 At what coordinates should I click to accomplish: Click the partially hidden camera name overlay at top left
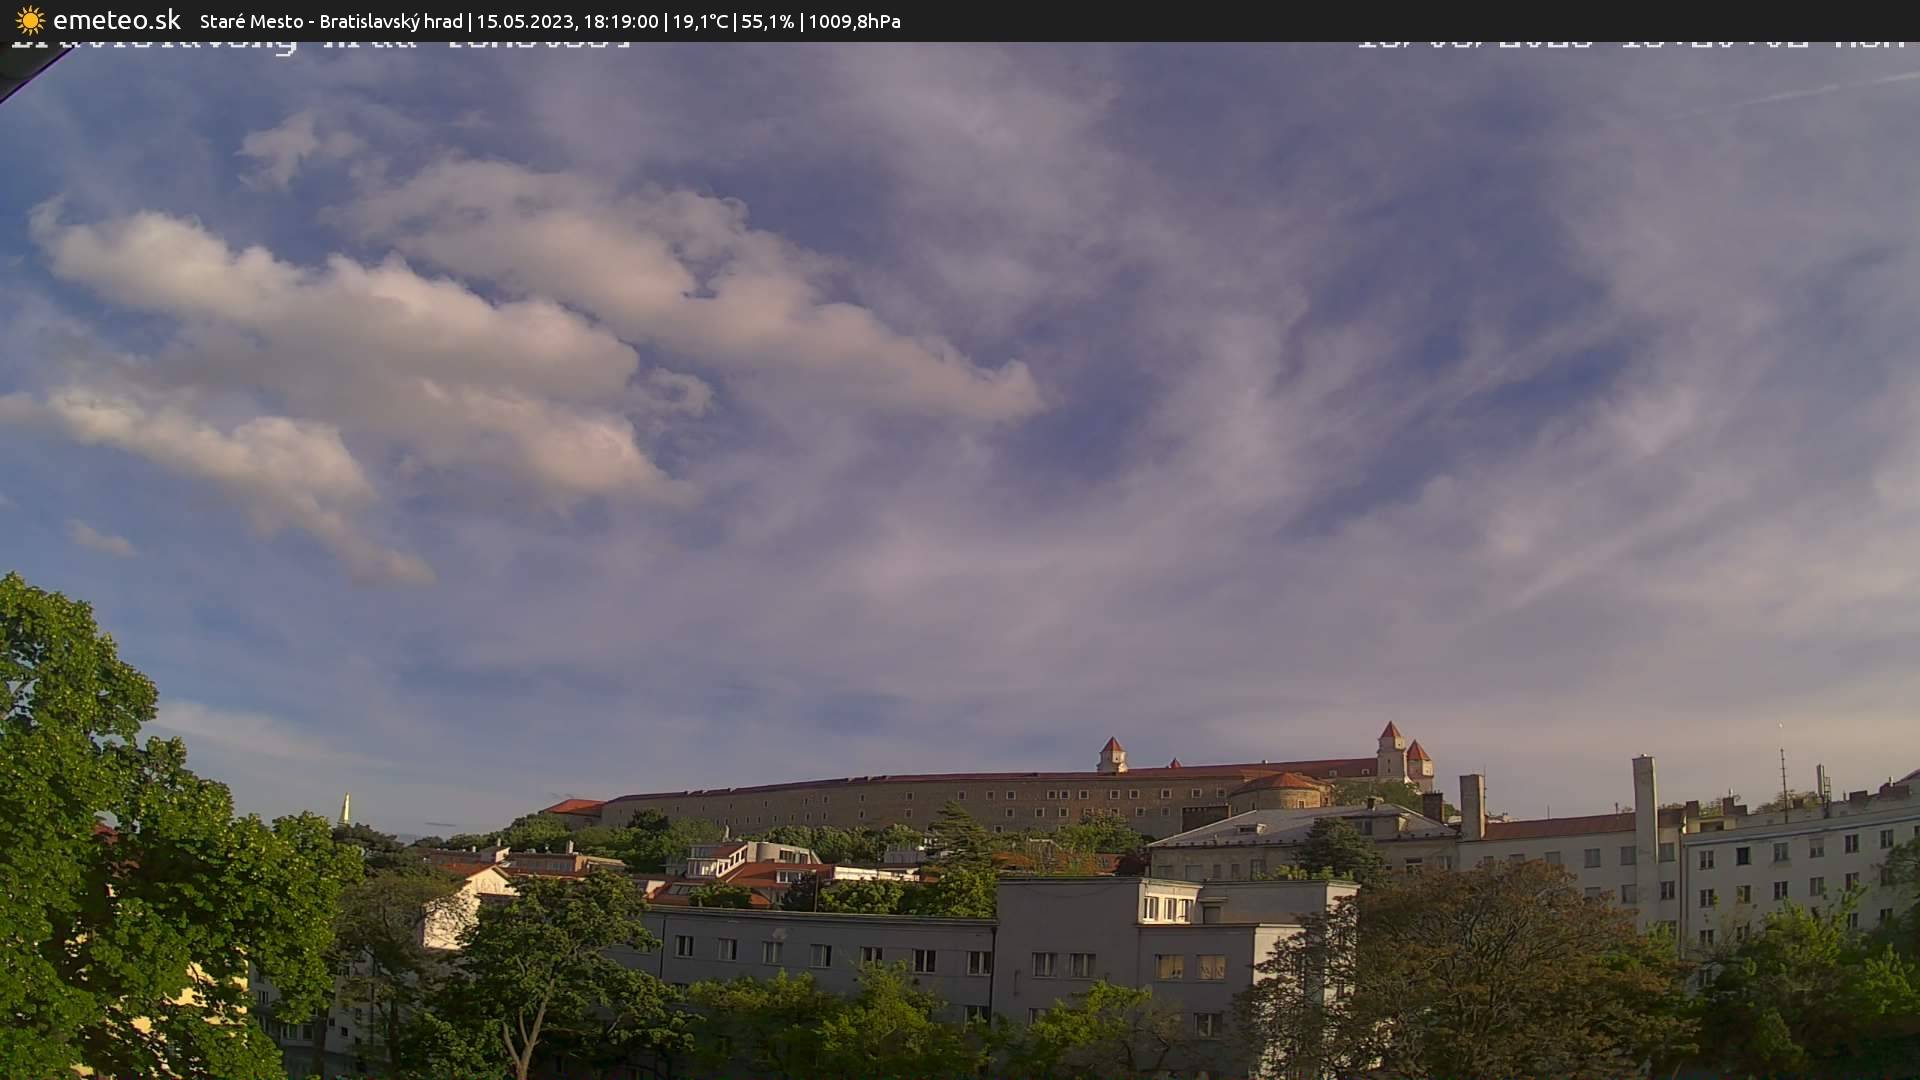(x=320, y=43)
